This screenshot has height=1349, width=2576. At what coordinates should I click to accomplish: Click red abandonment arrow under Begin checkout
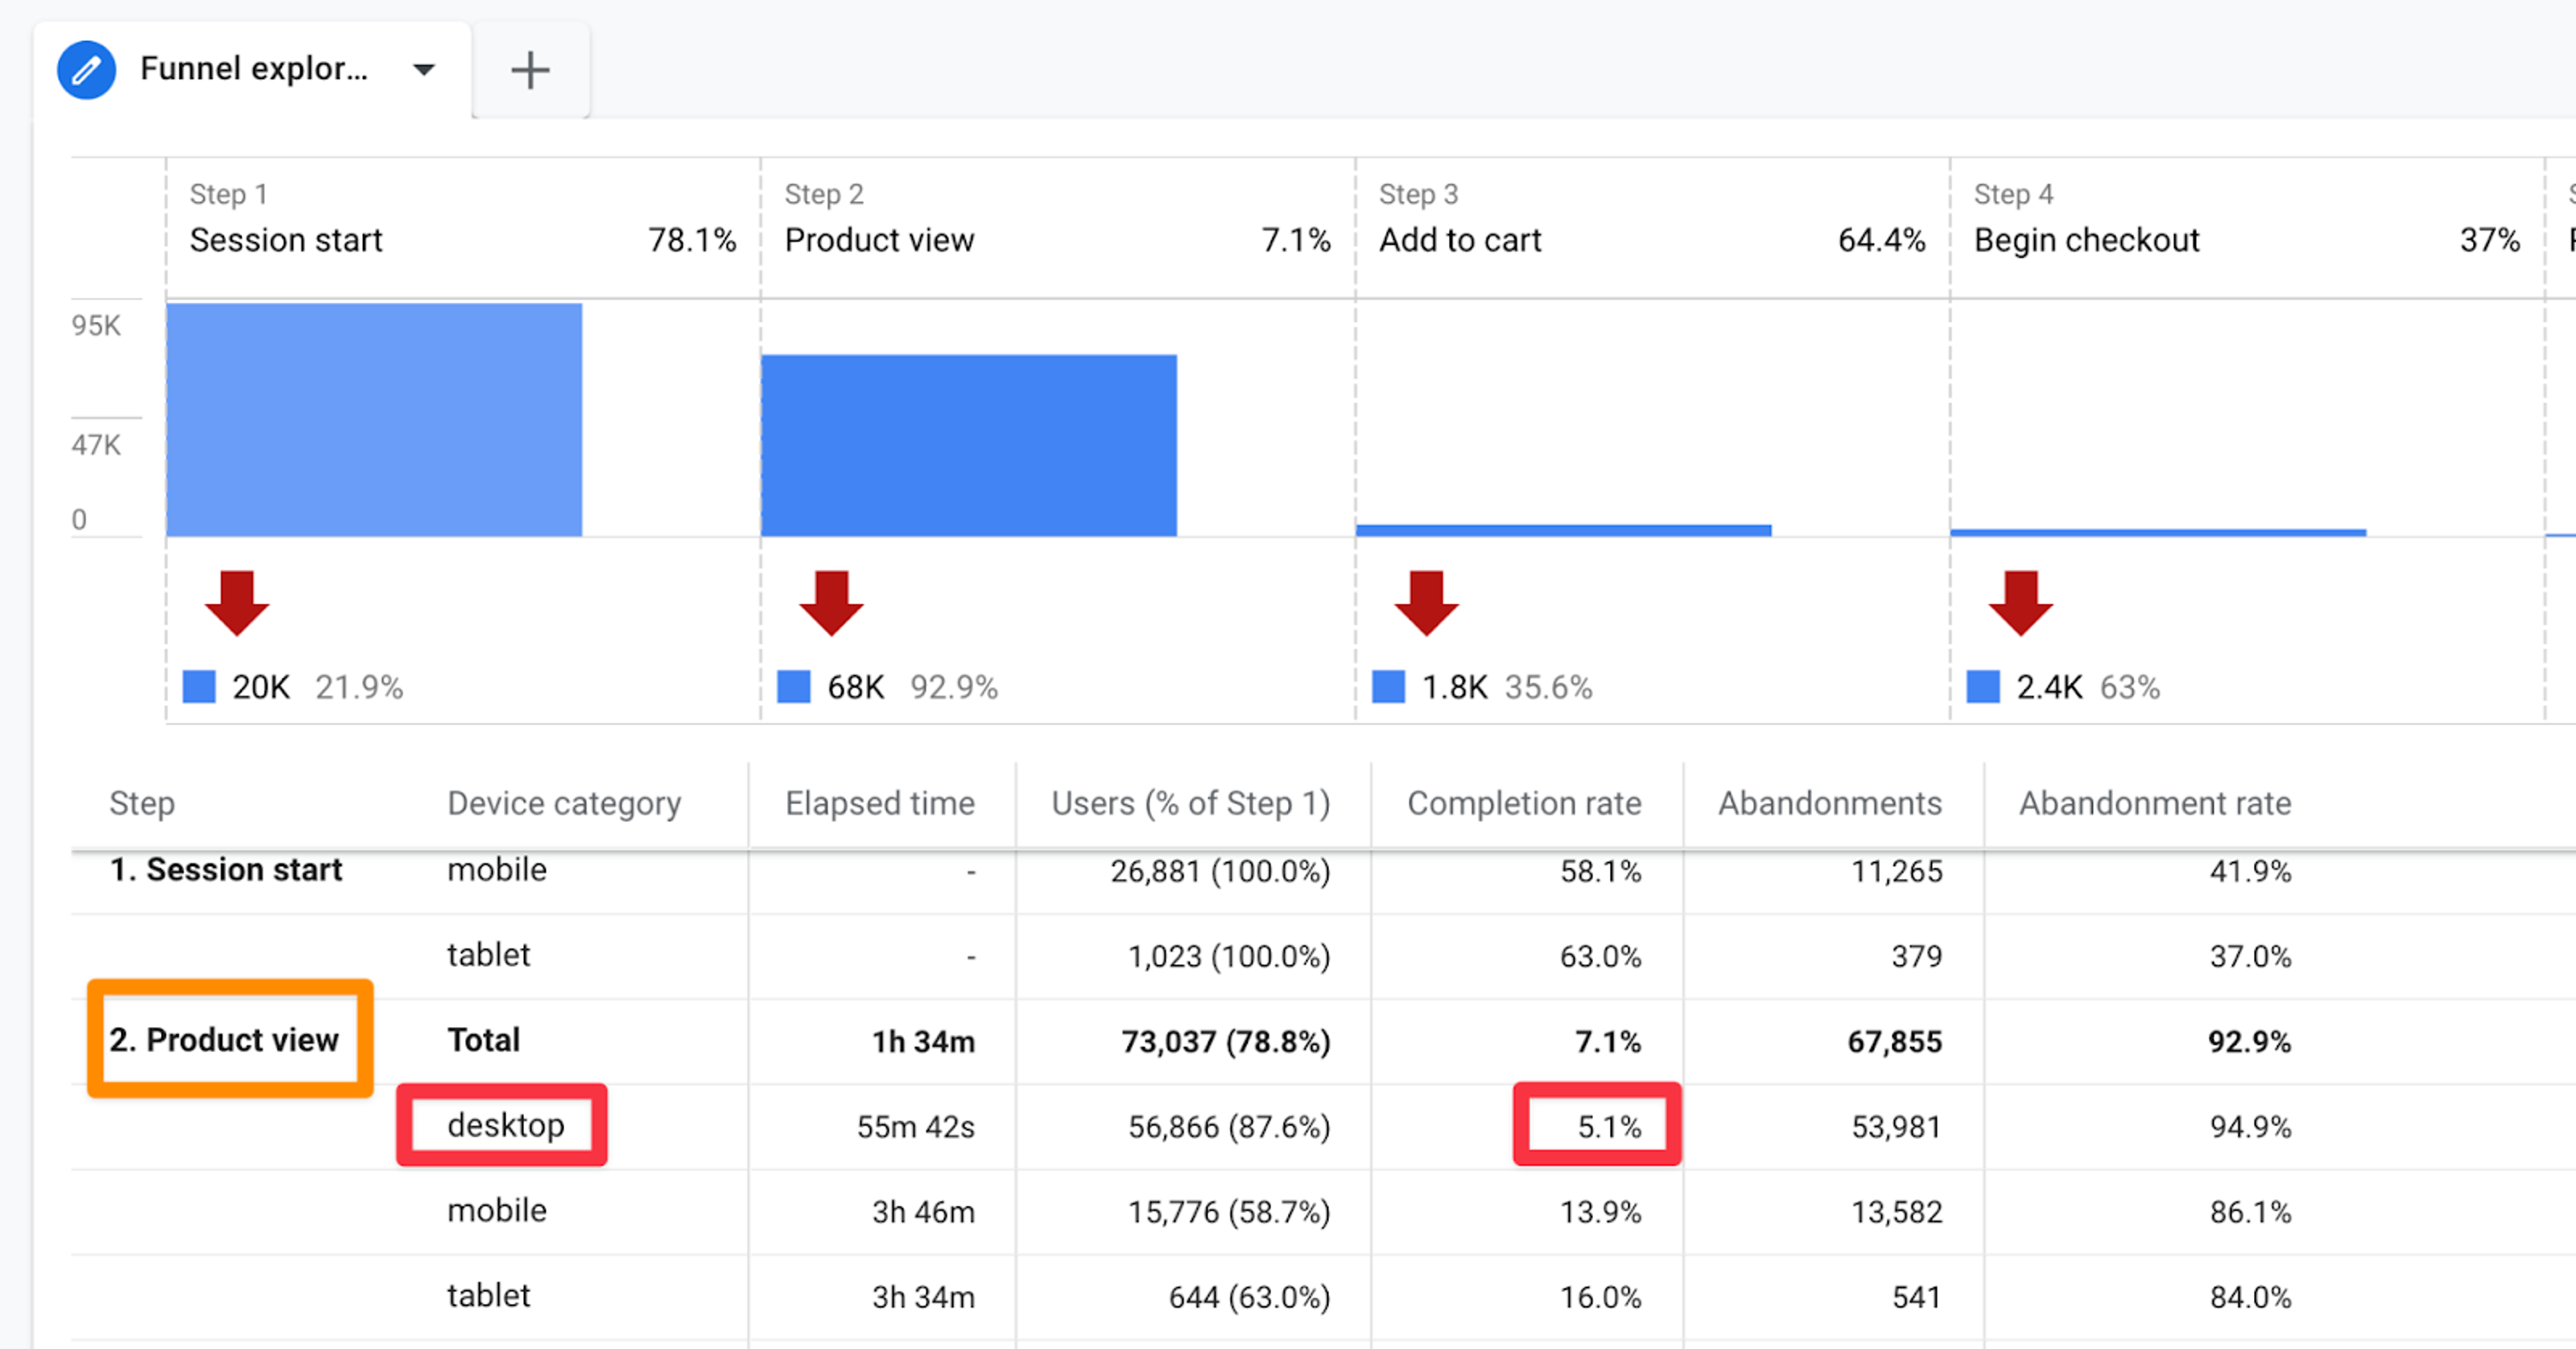[x=2020, y=603]
